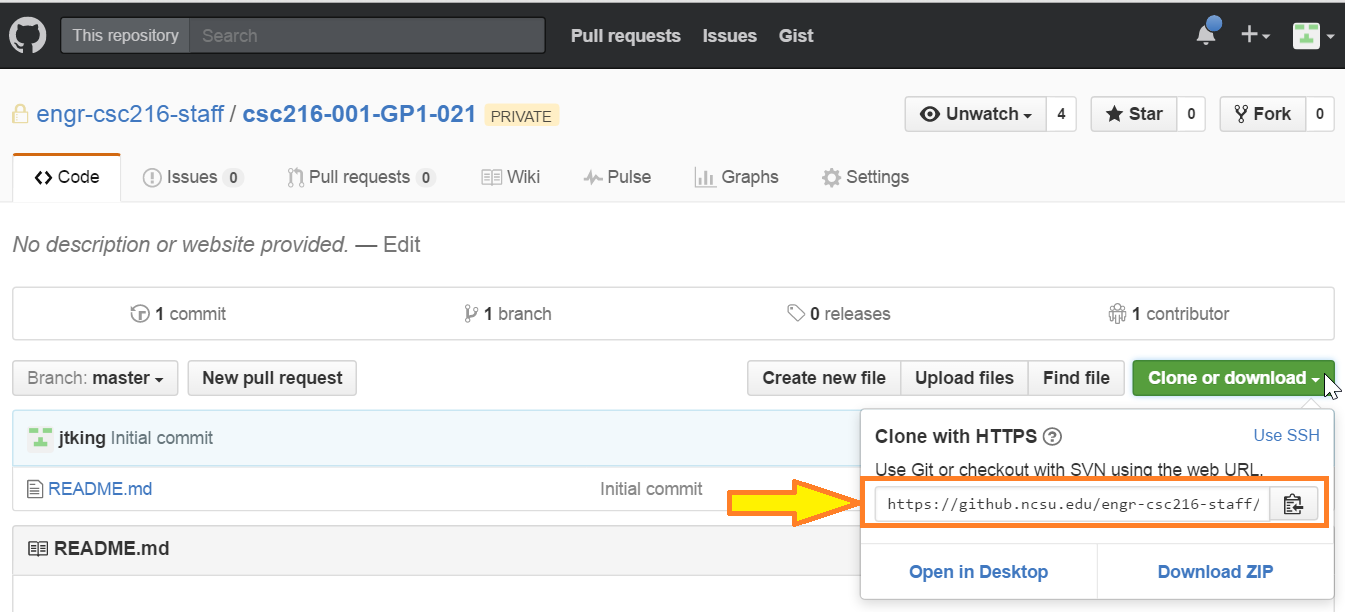The image size is (1345, 612).
Task: Open account menu via profile avatar
Action: tap(1306, 34)
